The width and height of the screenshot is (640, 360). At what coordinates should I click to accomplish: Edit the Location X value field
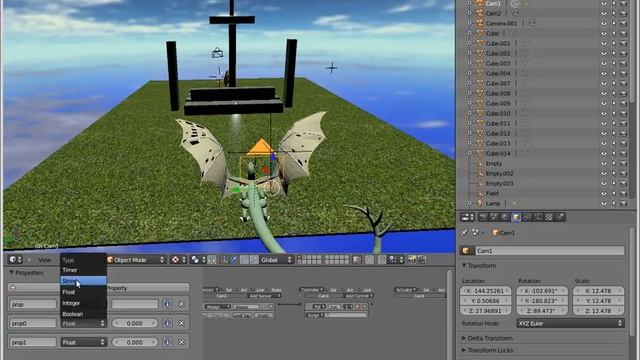point(486,291)
